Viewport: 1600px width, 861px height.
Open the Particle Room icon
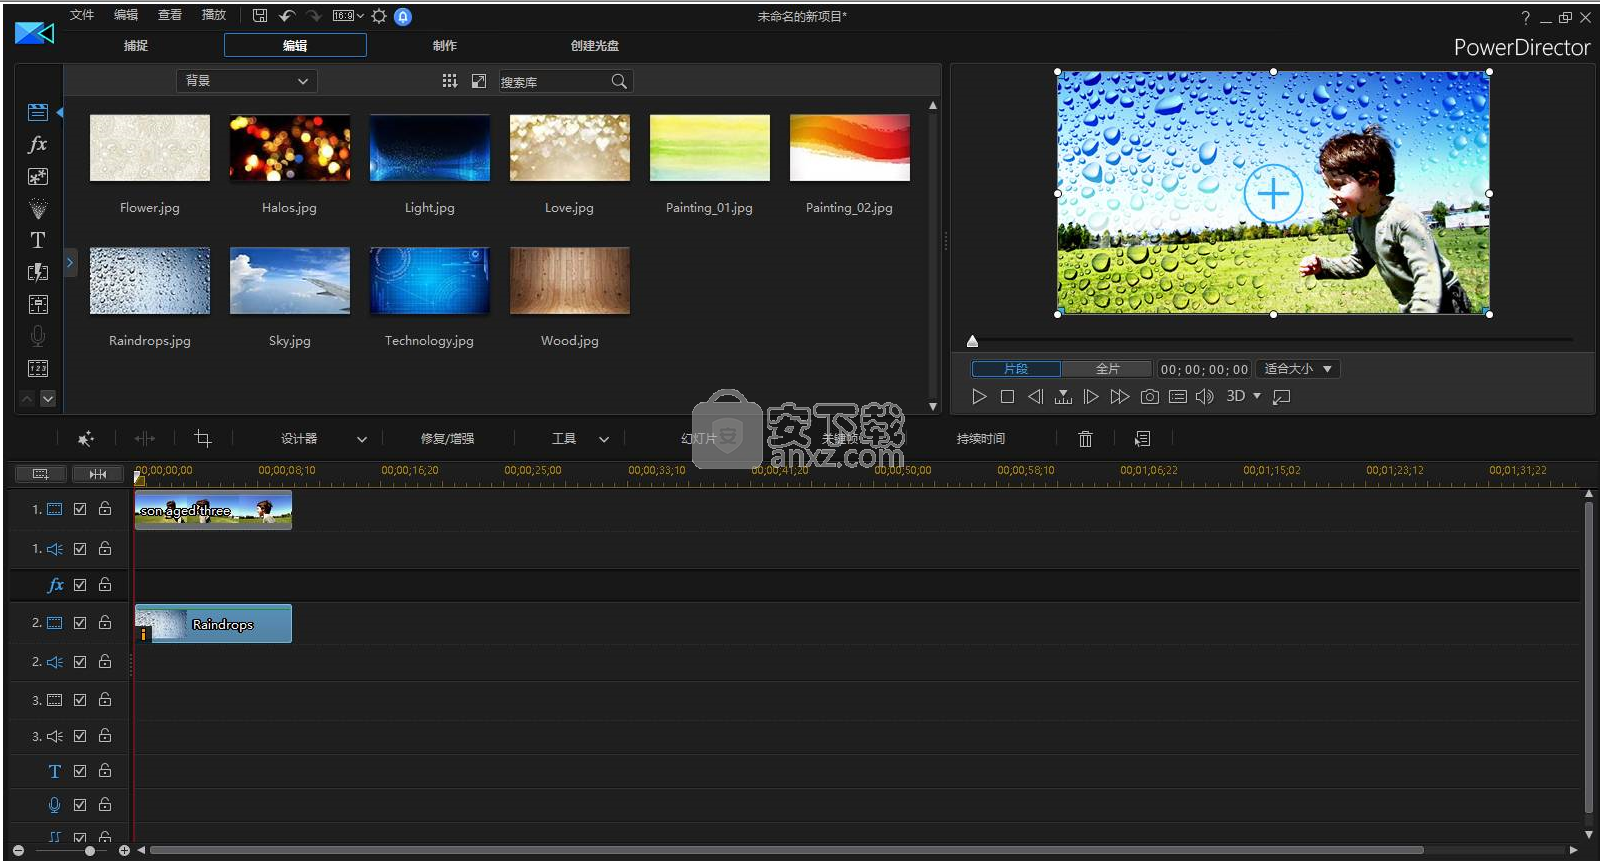tap(38, 208)
